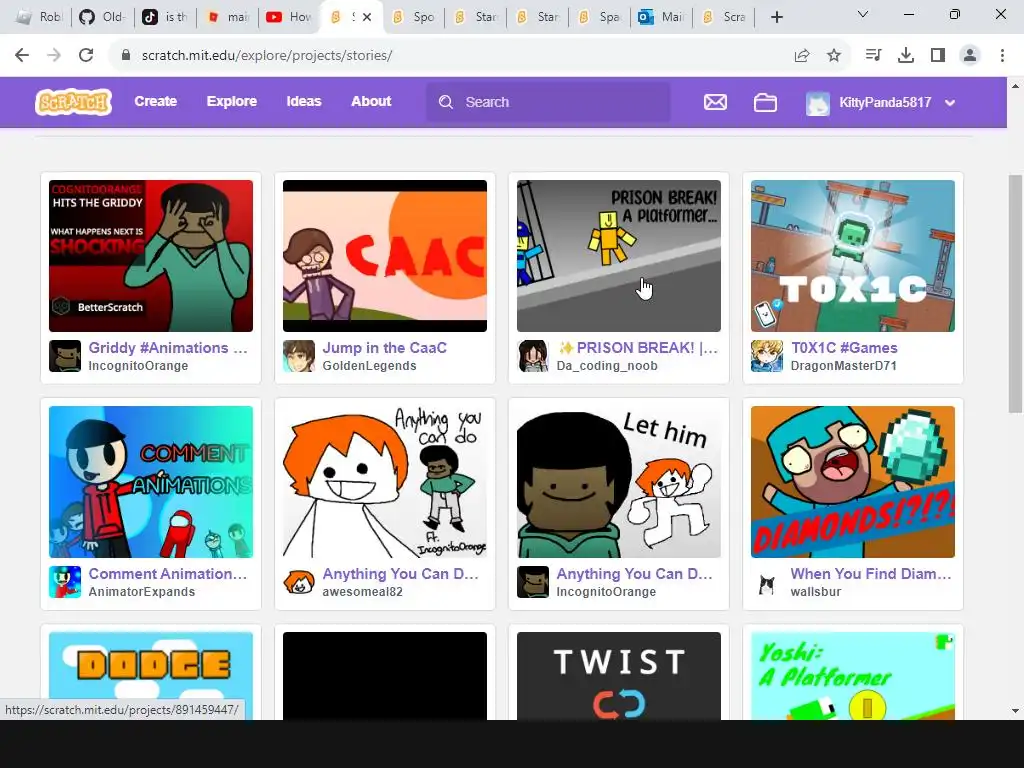Open the Chrome three-dot menu
Viewport: 1024px width, 768px height.
(x=1002, y=56)
